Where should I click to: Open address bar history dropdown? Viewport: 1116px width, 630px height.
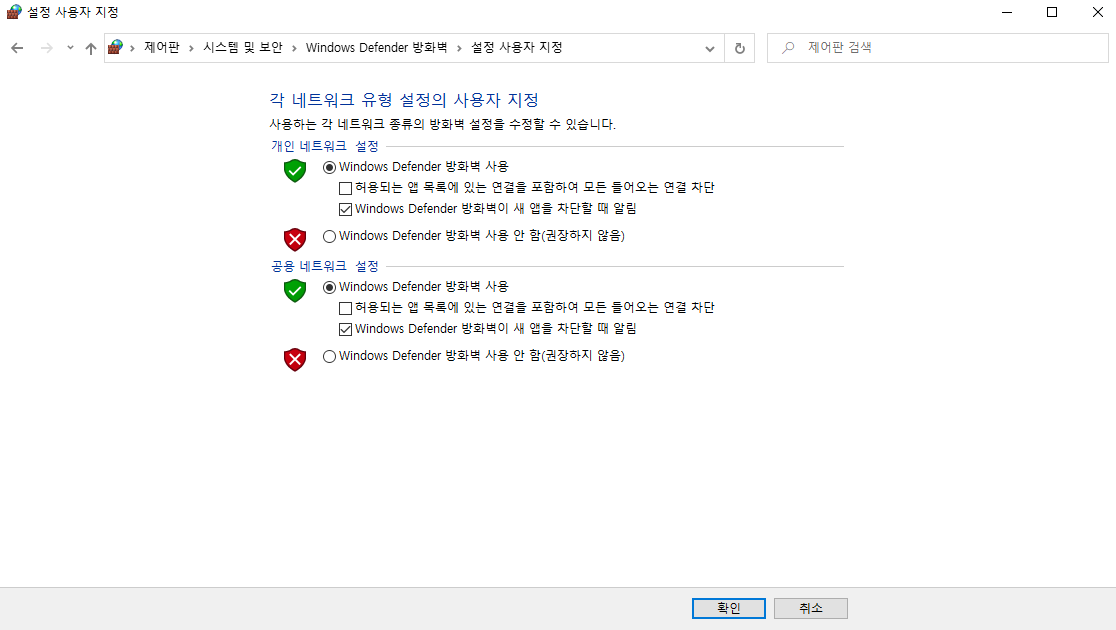pos(710,48)
